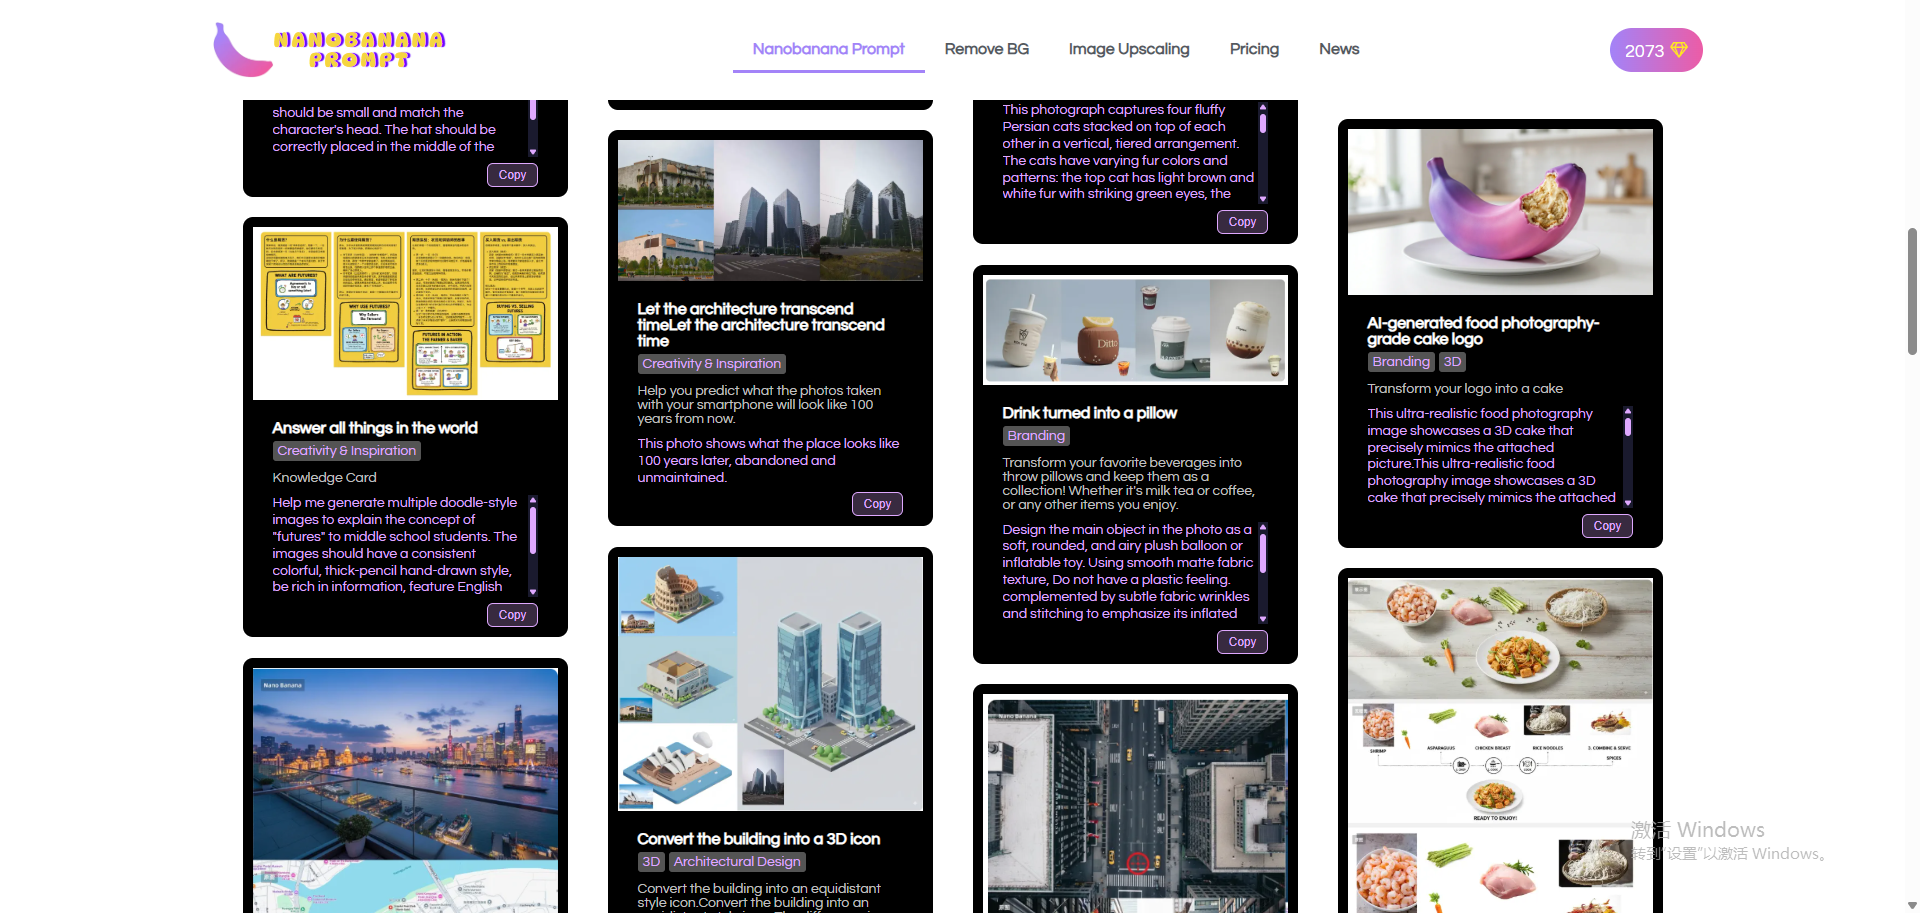This screenshot has height=913, width=1920.
Task: Visit the News section
Action: (x=1339, y=48)
